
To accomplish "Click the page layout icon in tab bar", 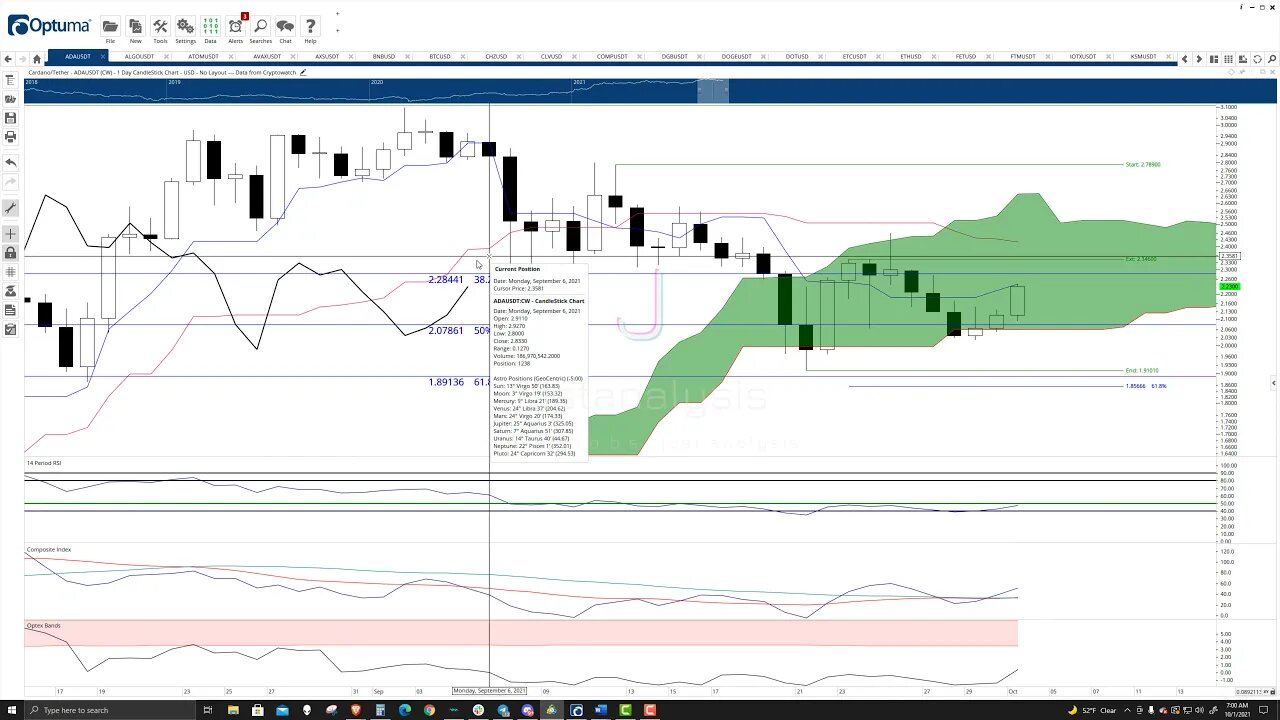I will 1214,59.
